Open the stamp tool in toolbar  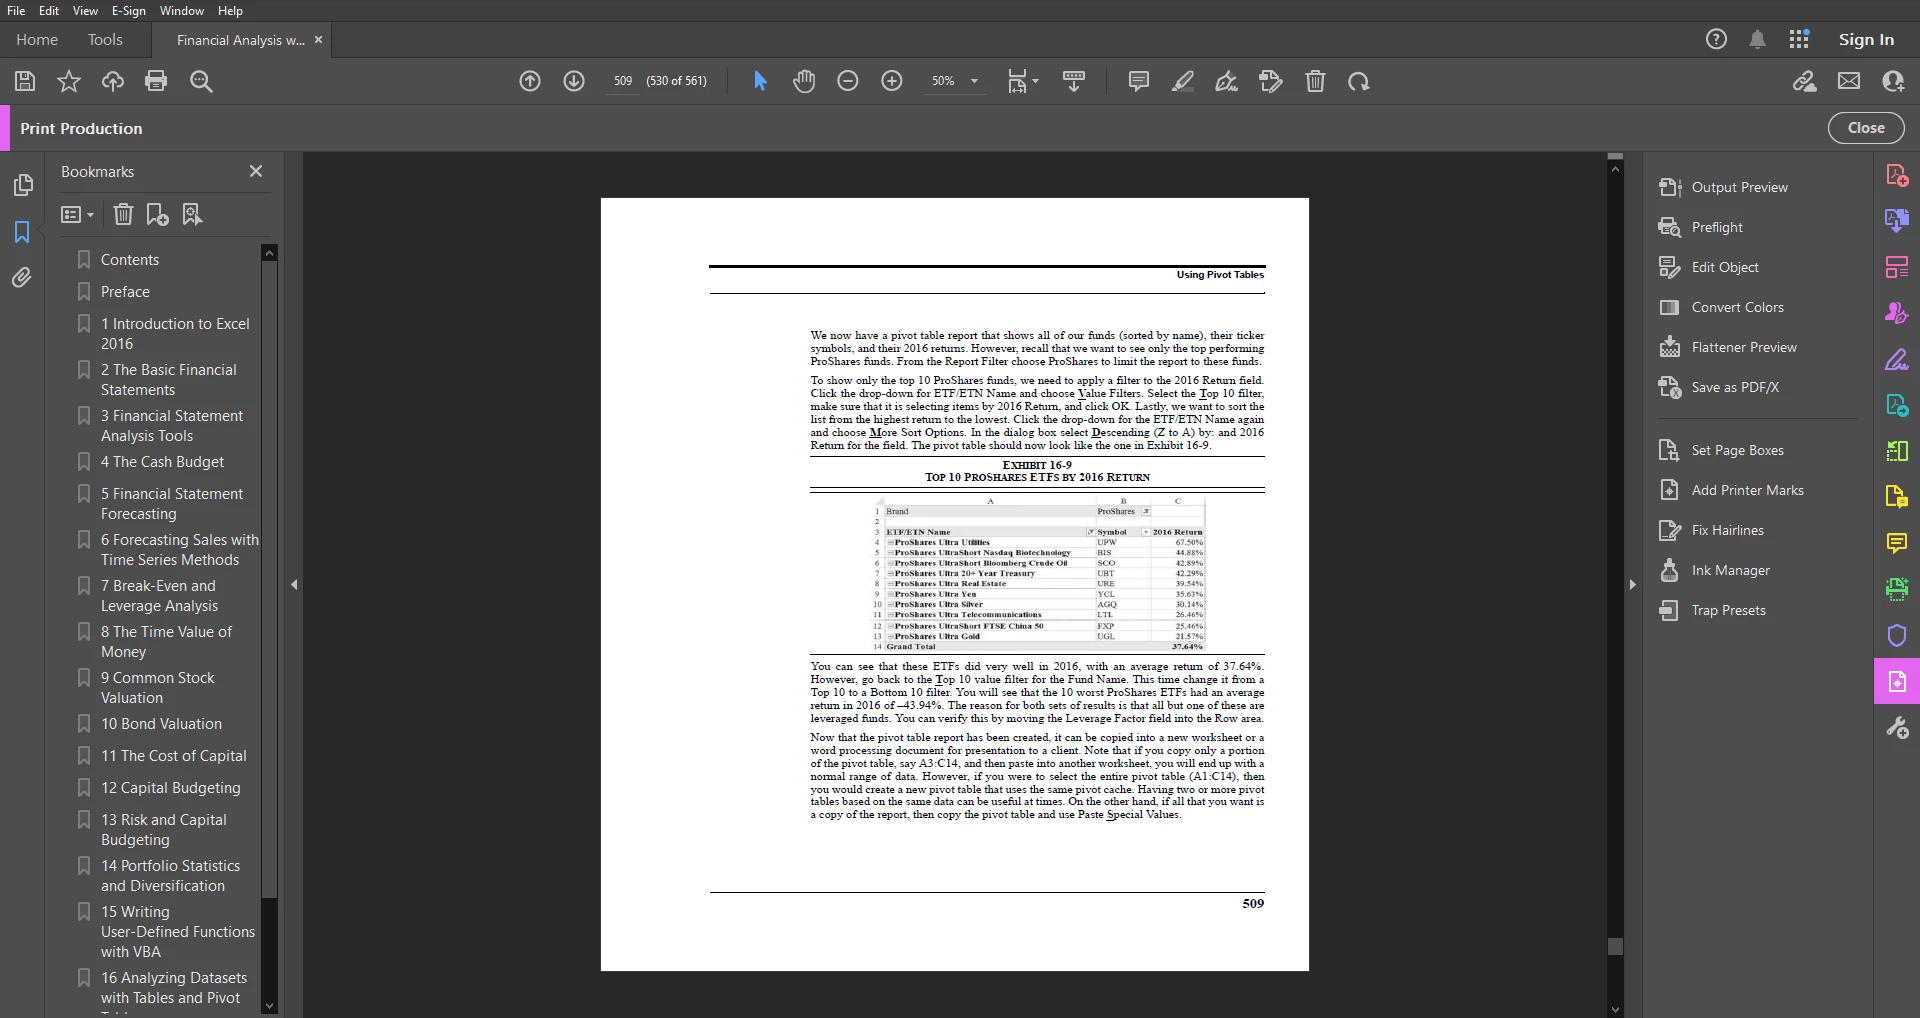click(1271, 81)
